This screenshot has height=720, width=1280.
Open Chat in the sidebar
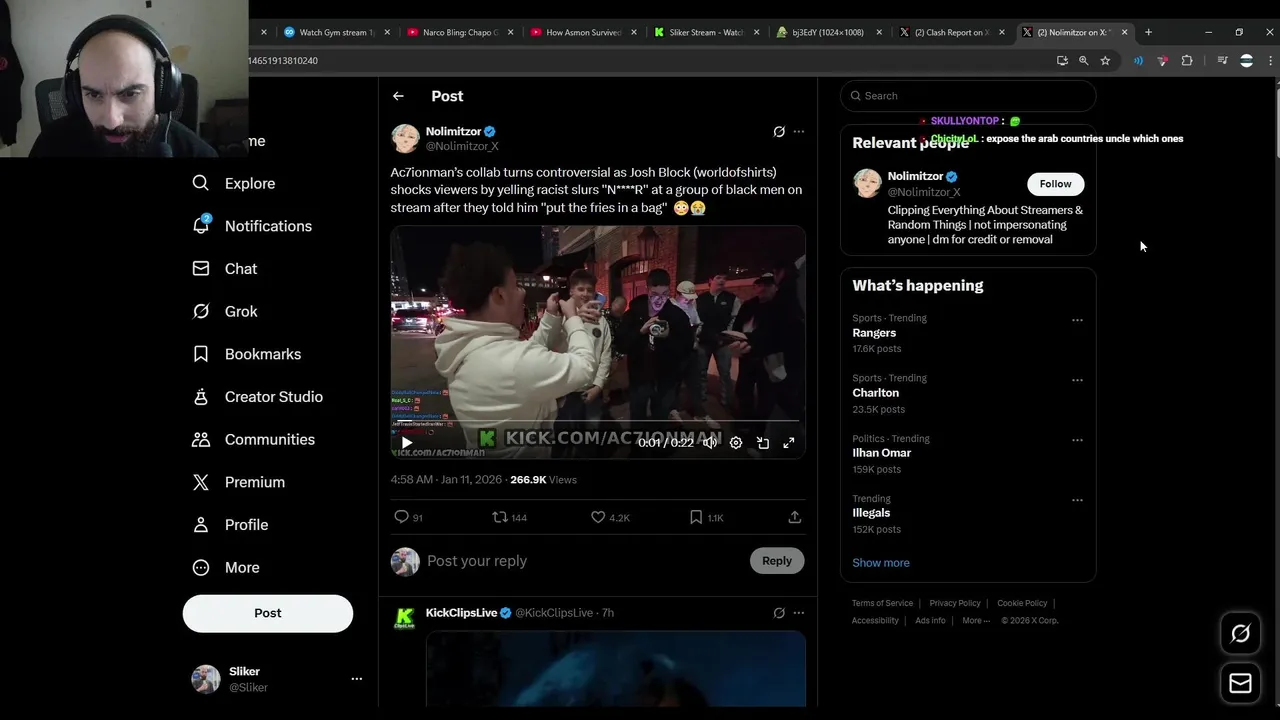pos(225,269)
